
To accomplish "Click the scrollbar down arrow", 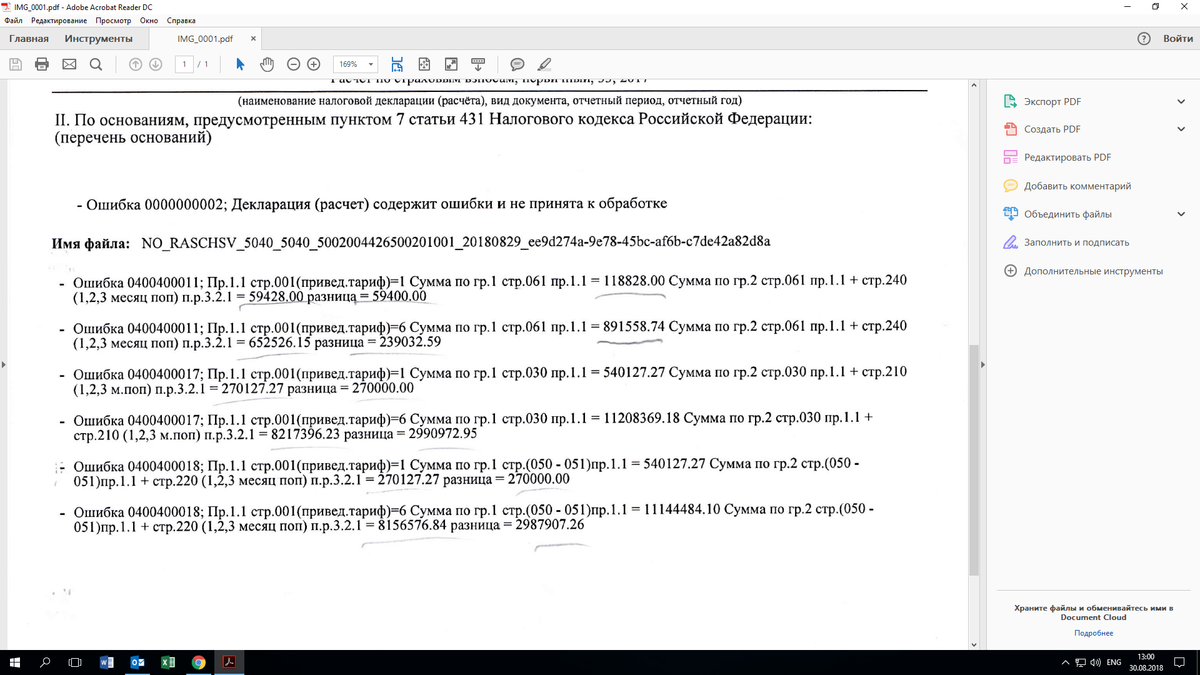I will tap(973, 645).
